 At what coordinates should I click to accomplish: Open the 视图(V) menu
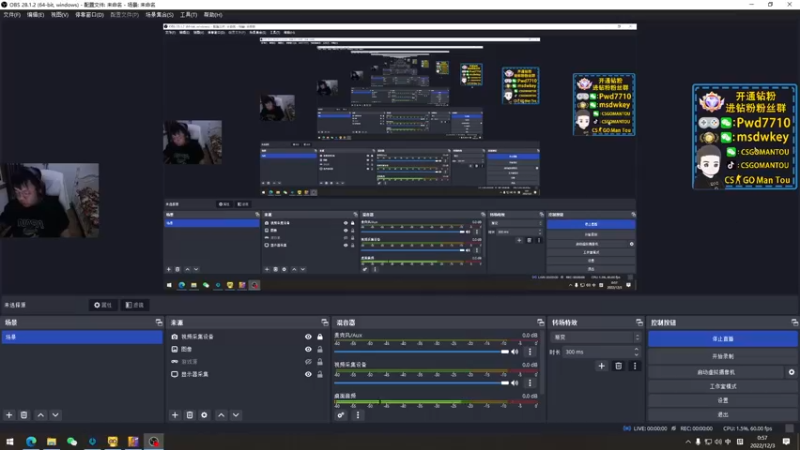(59, 15)
